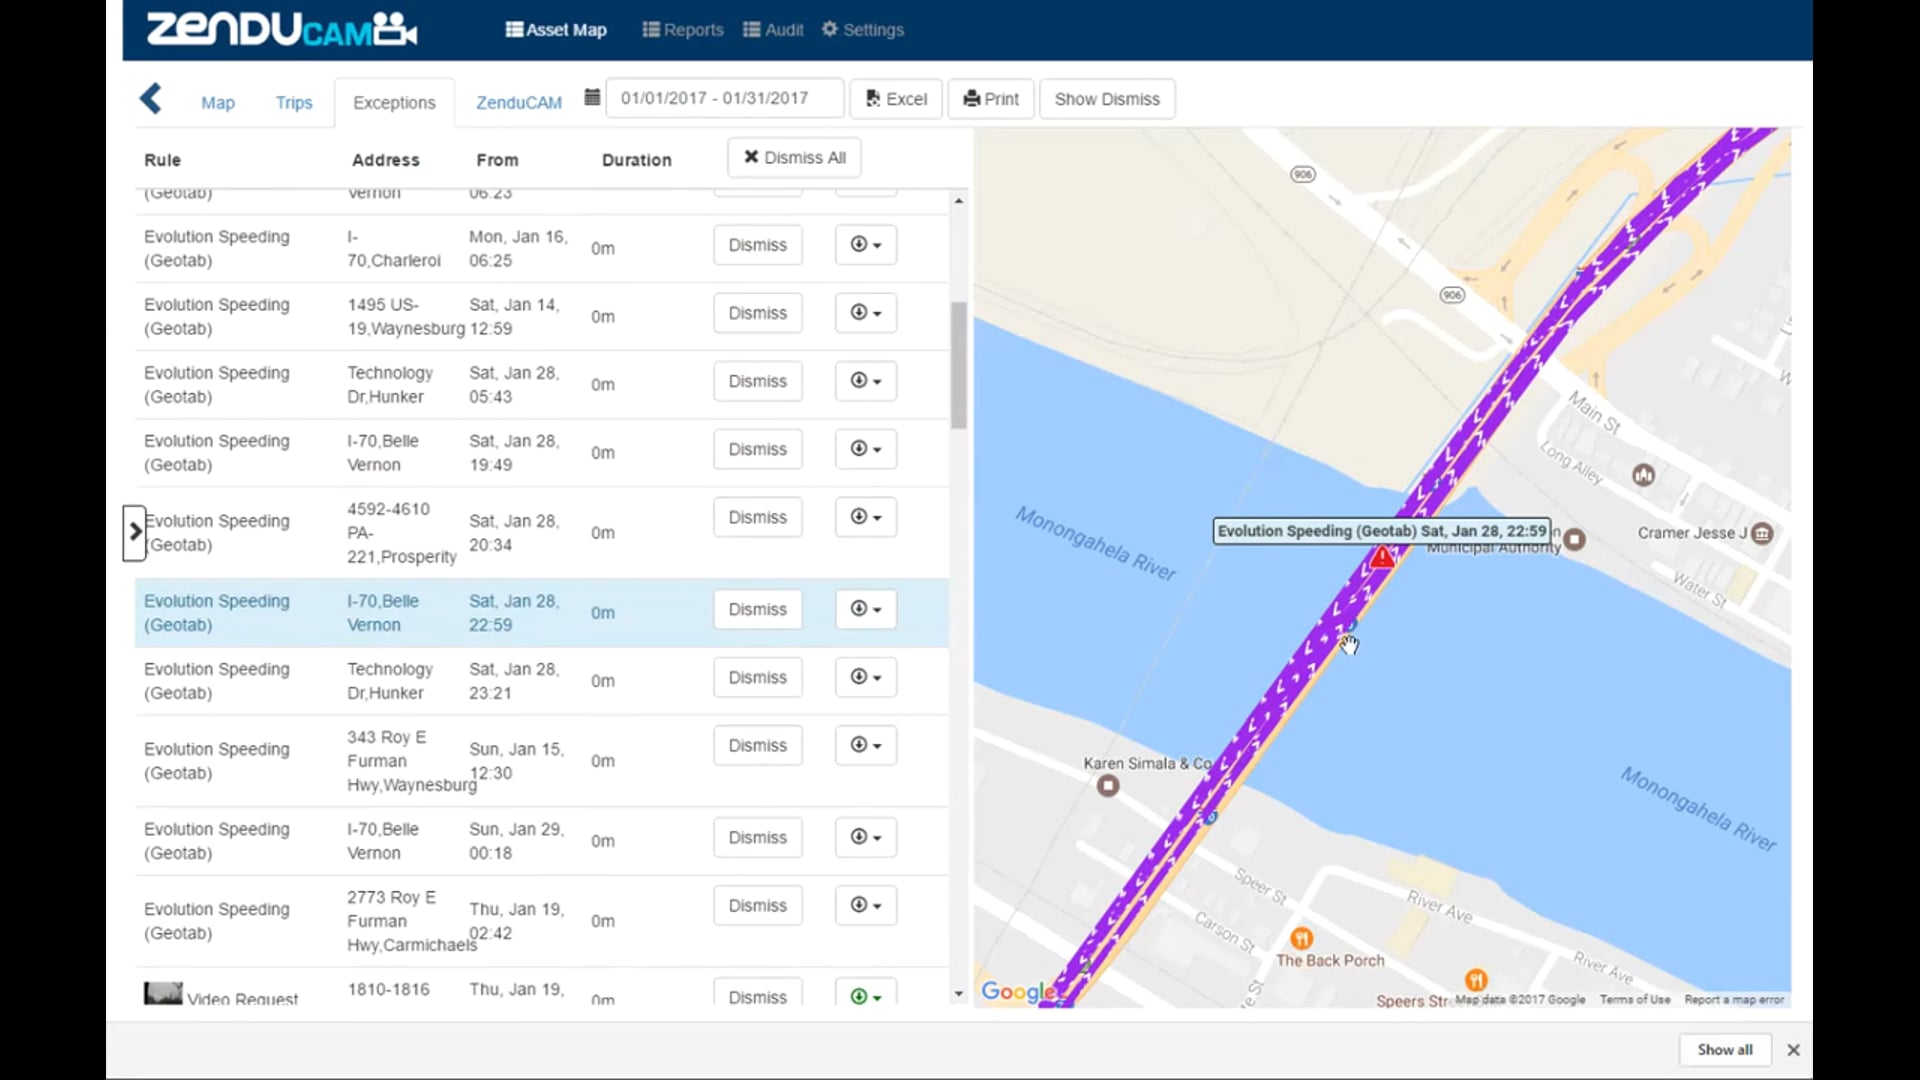Image resolution: width=1920 pixels, height=1080 pixels.
Task: Toggle Show Dismiss button
Action: [1107, 99]
